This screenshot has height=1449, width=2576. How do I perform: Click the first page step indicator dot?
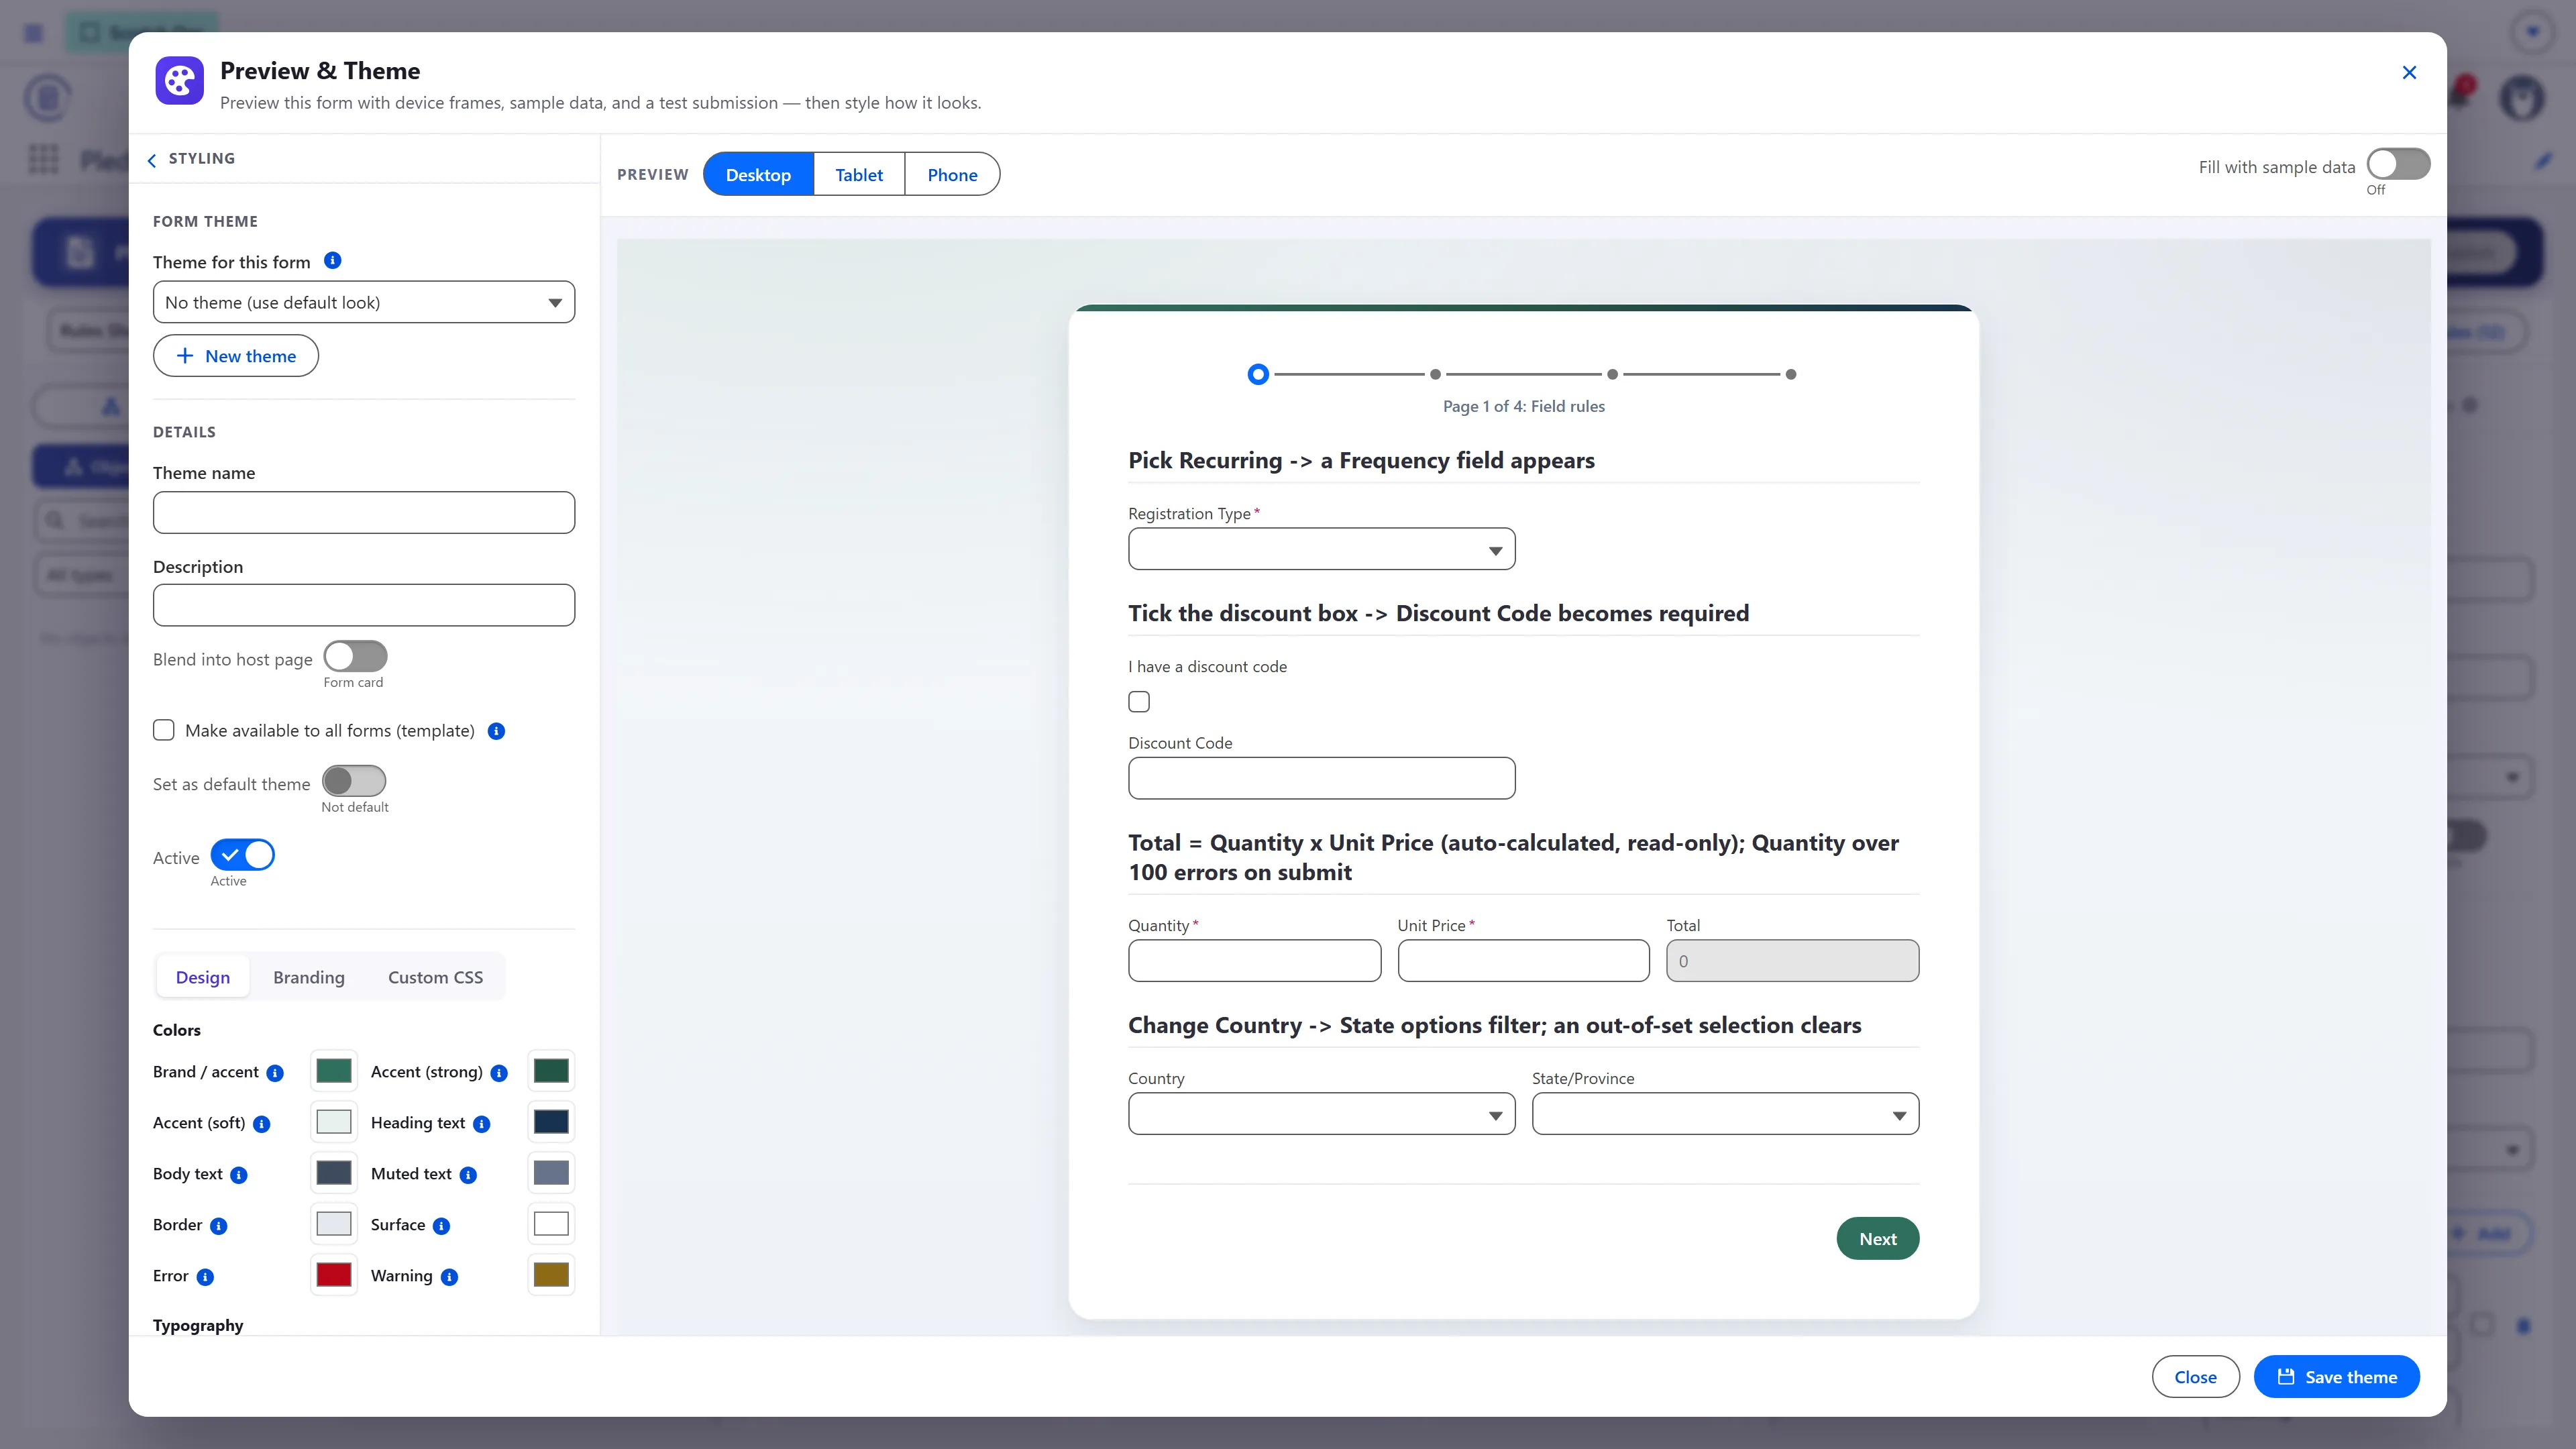1258,374
